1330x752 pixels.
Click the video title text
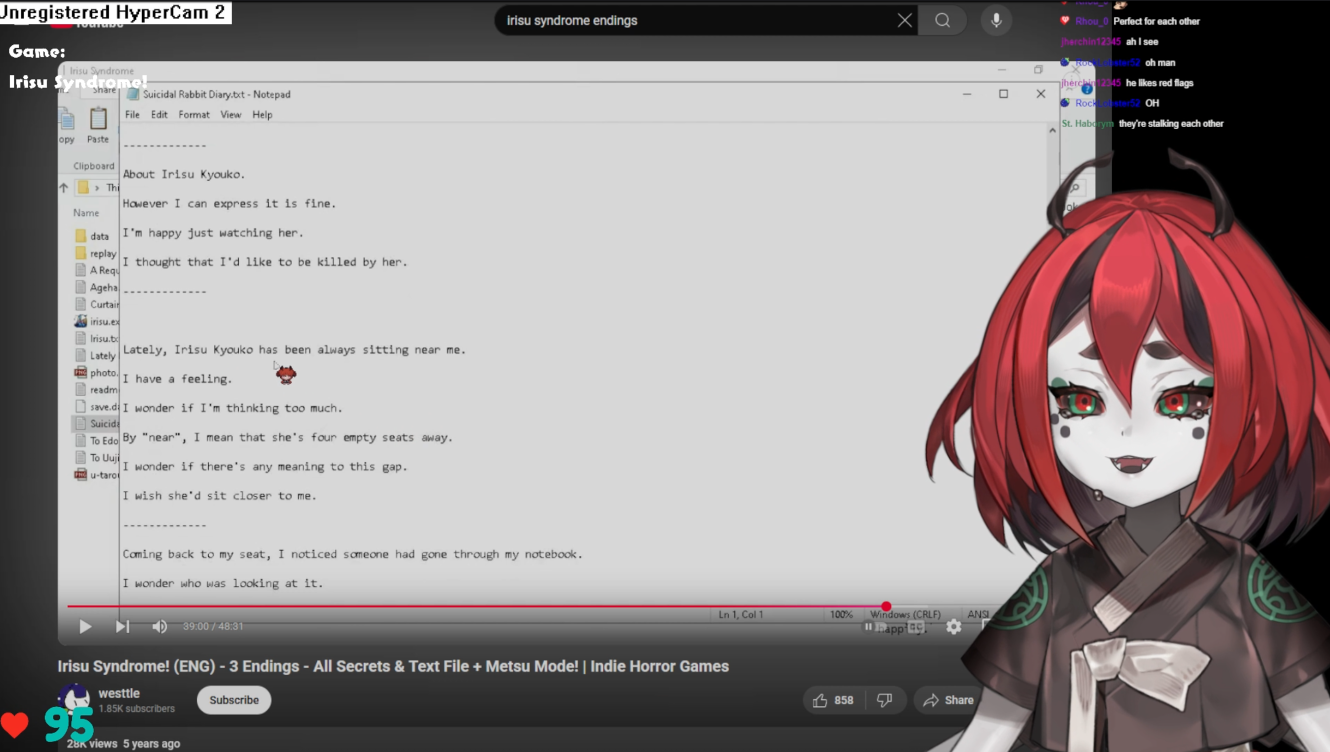coord(393,666)
